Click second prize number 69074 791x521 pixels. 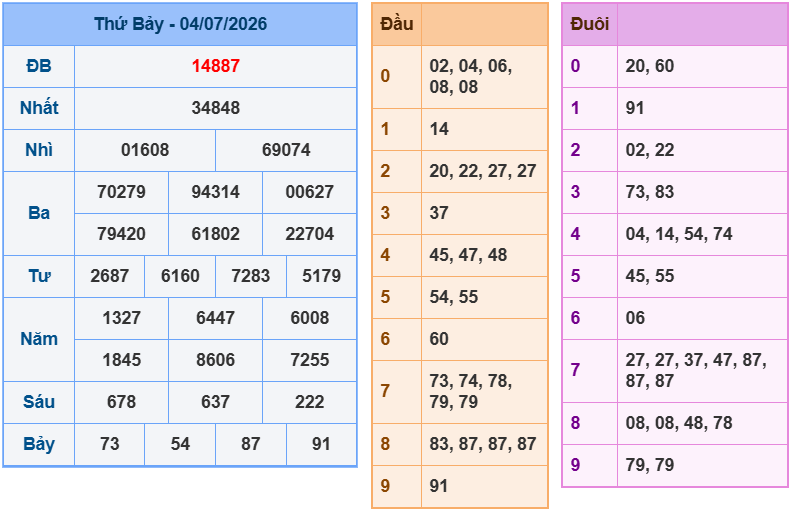286,150
